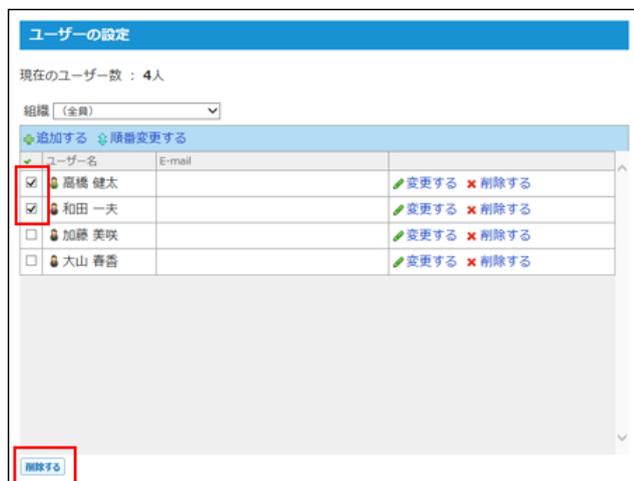Click the scrollbar down arrow of user list

point(622,437)
